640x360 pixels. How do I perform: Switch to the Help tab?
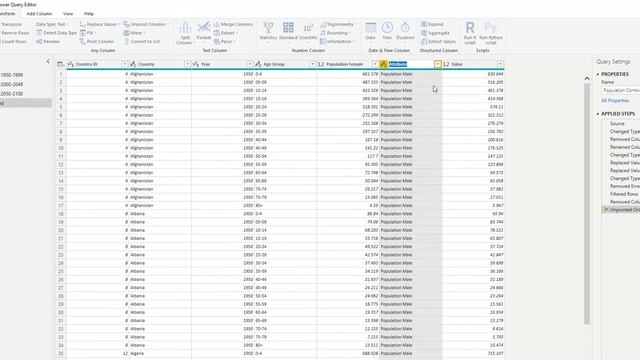click(89, 13)
